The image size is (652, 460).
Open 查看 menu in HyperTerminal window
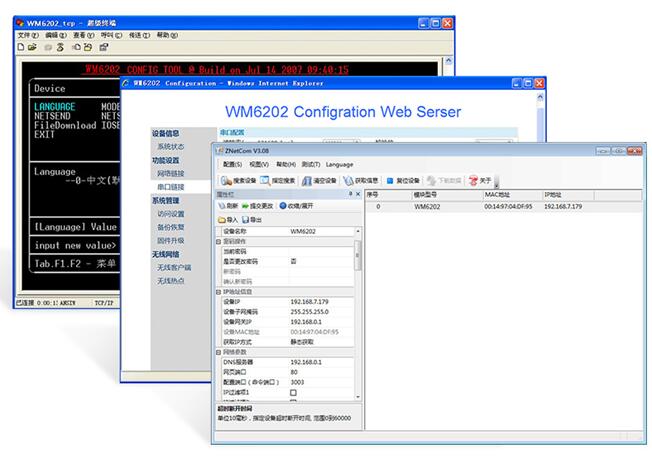pos(84,35)
